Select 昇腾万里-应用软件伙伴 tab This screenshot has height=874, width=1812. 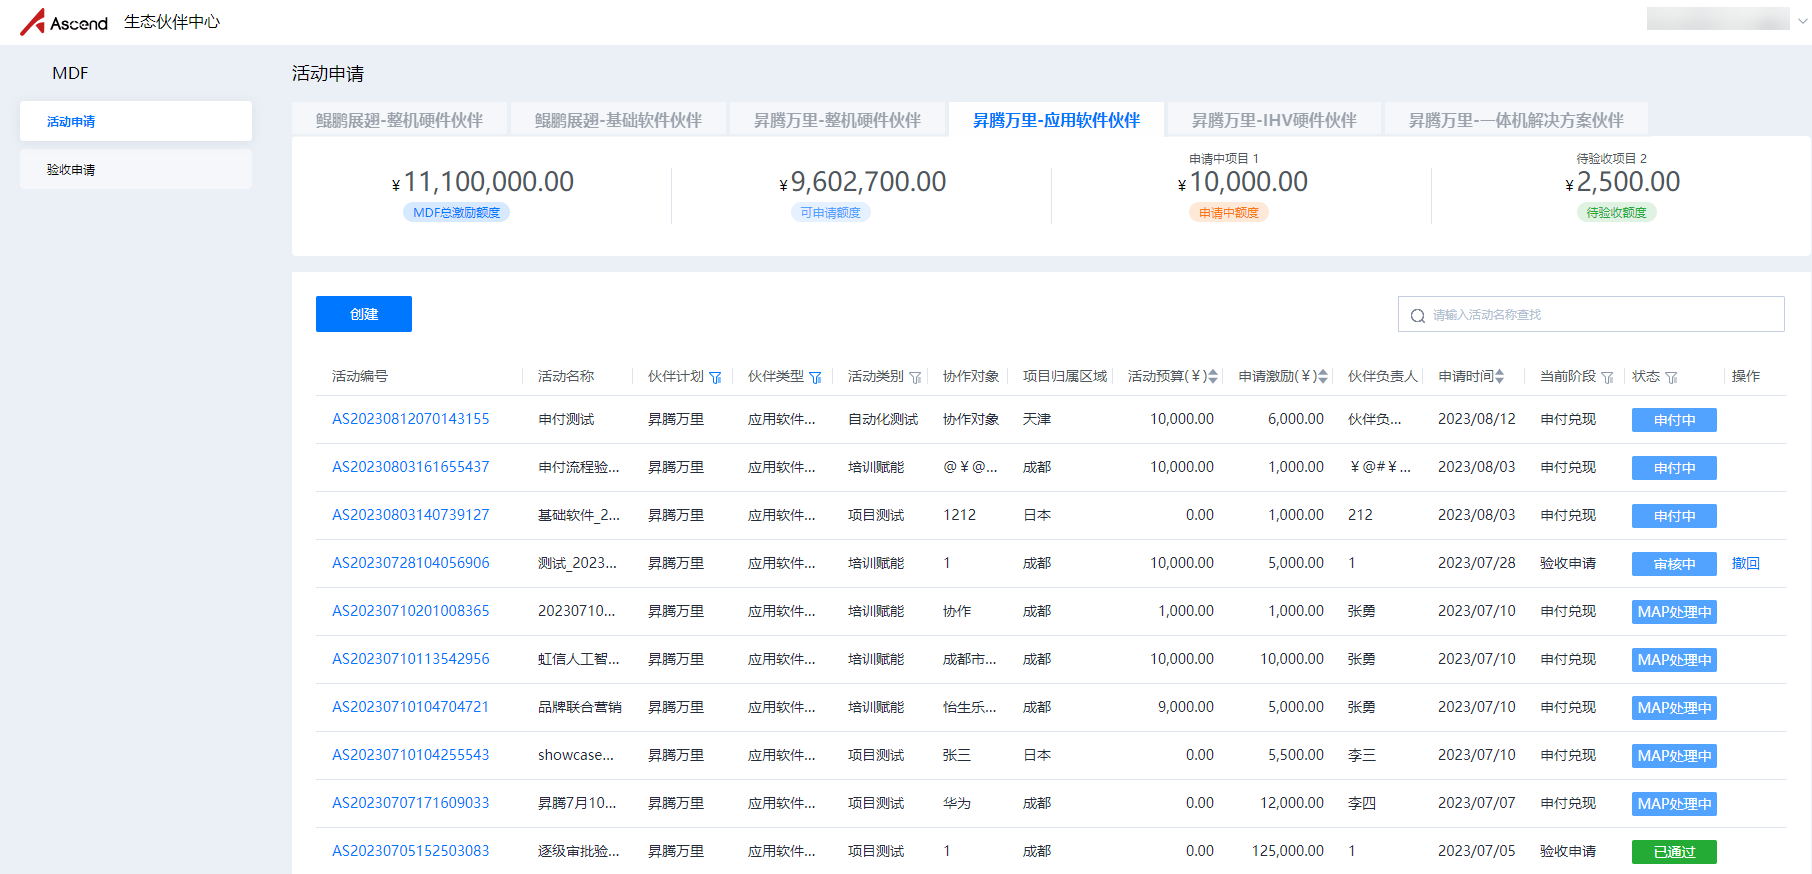(x=1056, y=120)
